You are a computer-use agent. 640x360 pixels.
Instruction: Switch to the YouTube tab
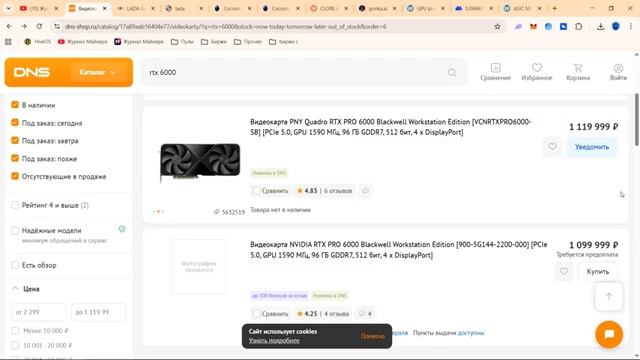pyautogui.click(x=39, y=8)
